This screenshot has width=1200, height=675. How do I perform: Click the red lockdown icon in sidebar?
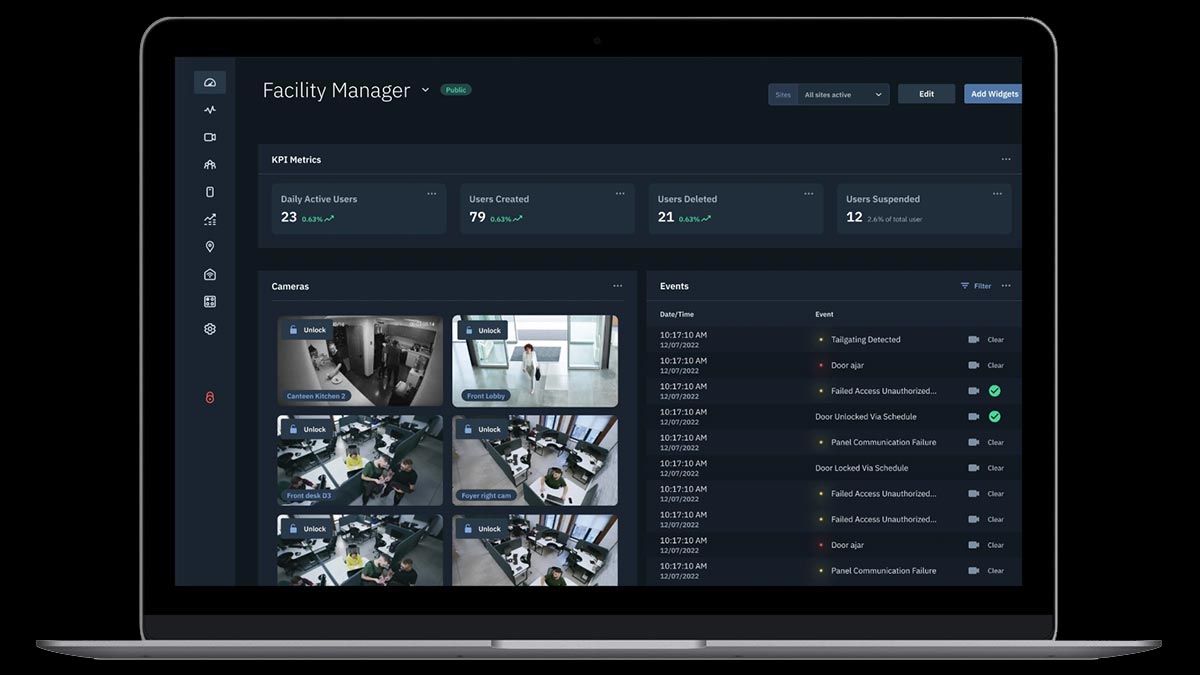tap(210, 398)
